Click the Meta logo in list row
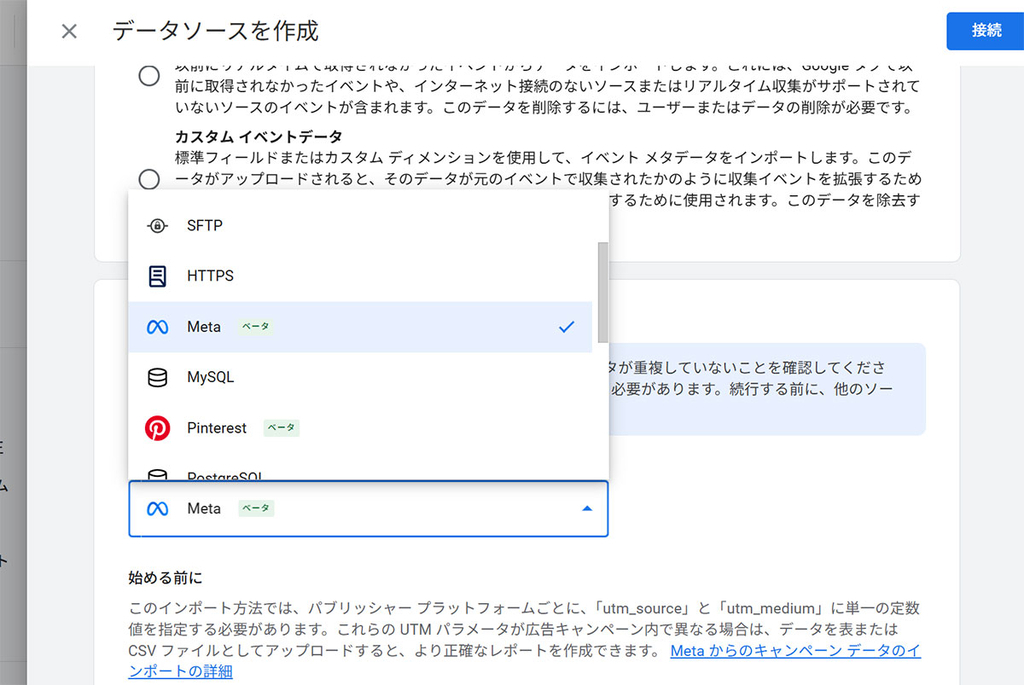This screenshot has width=1024, height=685. (157, 327)
